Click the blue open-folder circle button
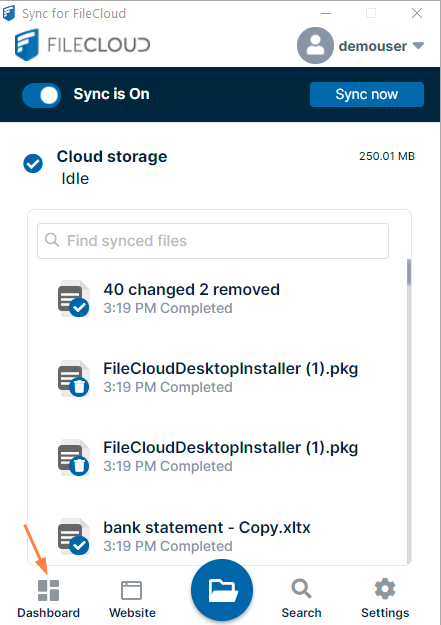Screen dimensions: 441x625 coord(222,590)
